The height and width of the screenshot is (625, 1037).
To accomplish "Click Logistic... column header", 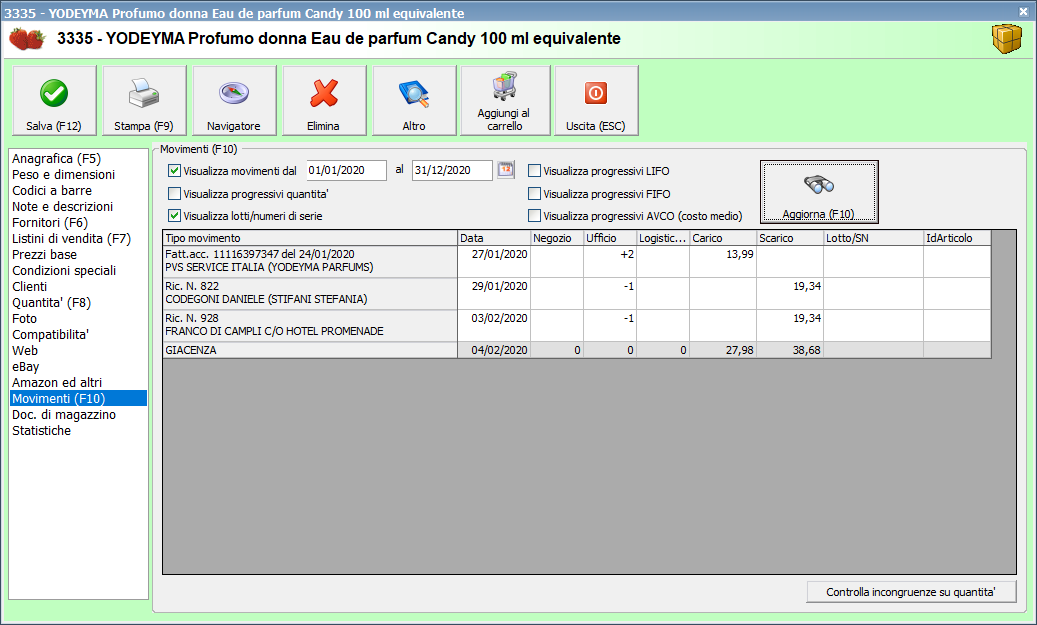I will point(663,238).
